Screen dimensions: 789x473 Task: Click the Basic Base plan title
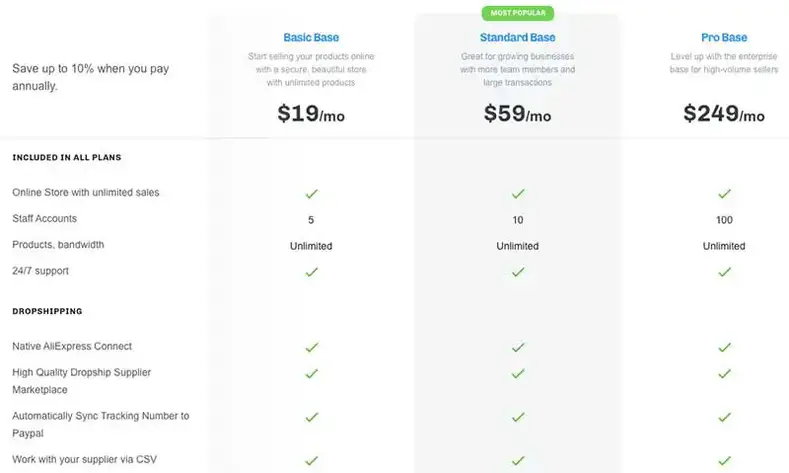[x=311, y=37]
